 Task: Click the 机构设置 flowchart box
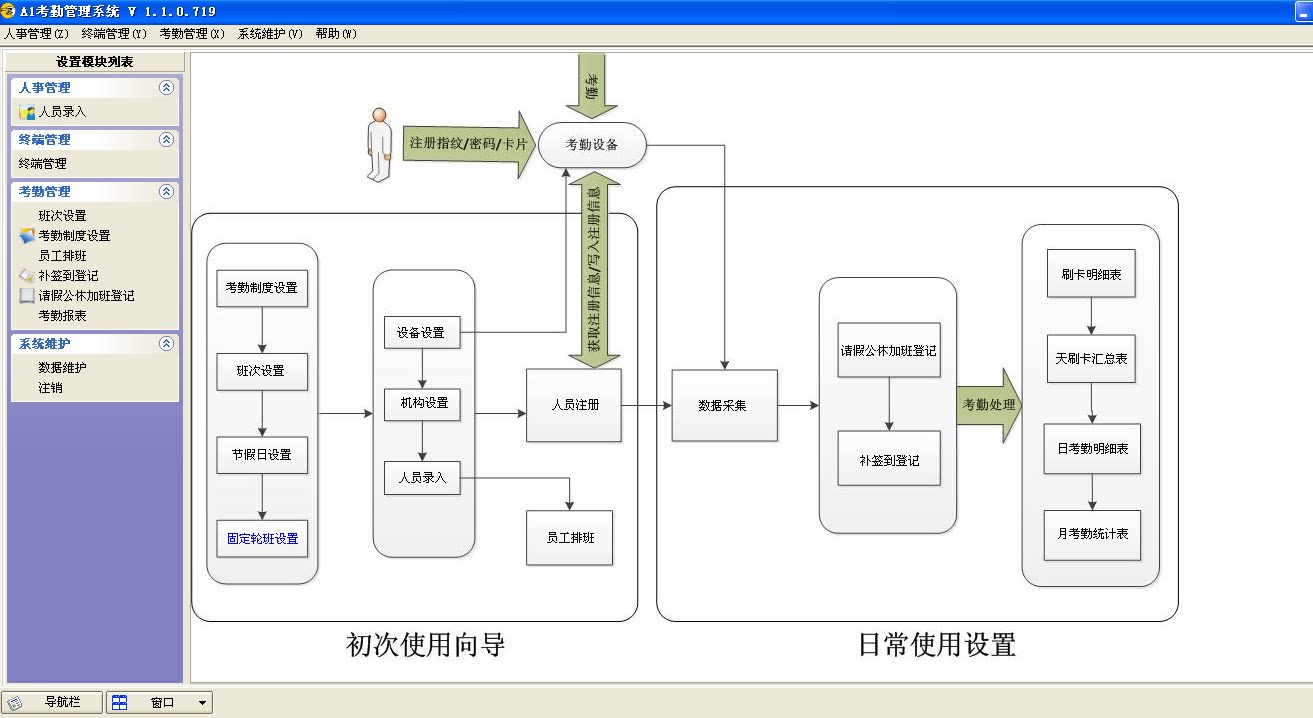coord(422,404)
